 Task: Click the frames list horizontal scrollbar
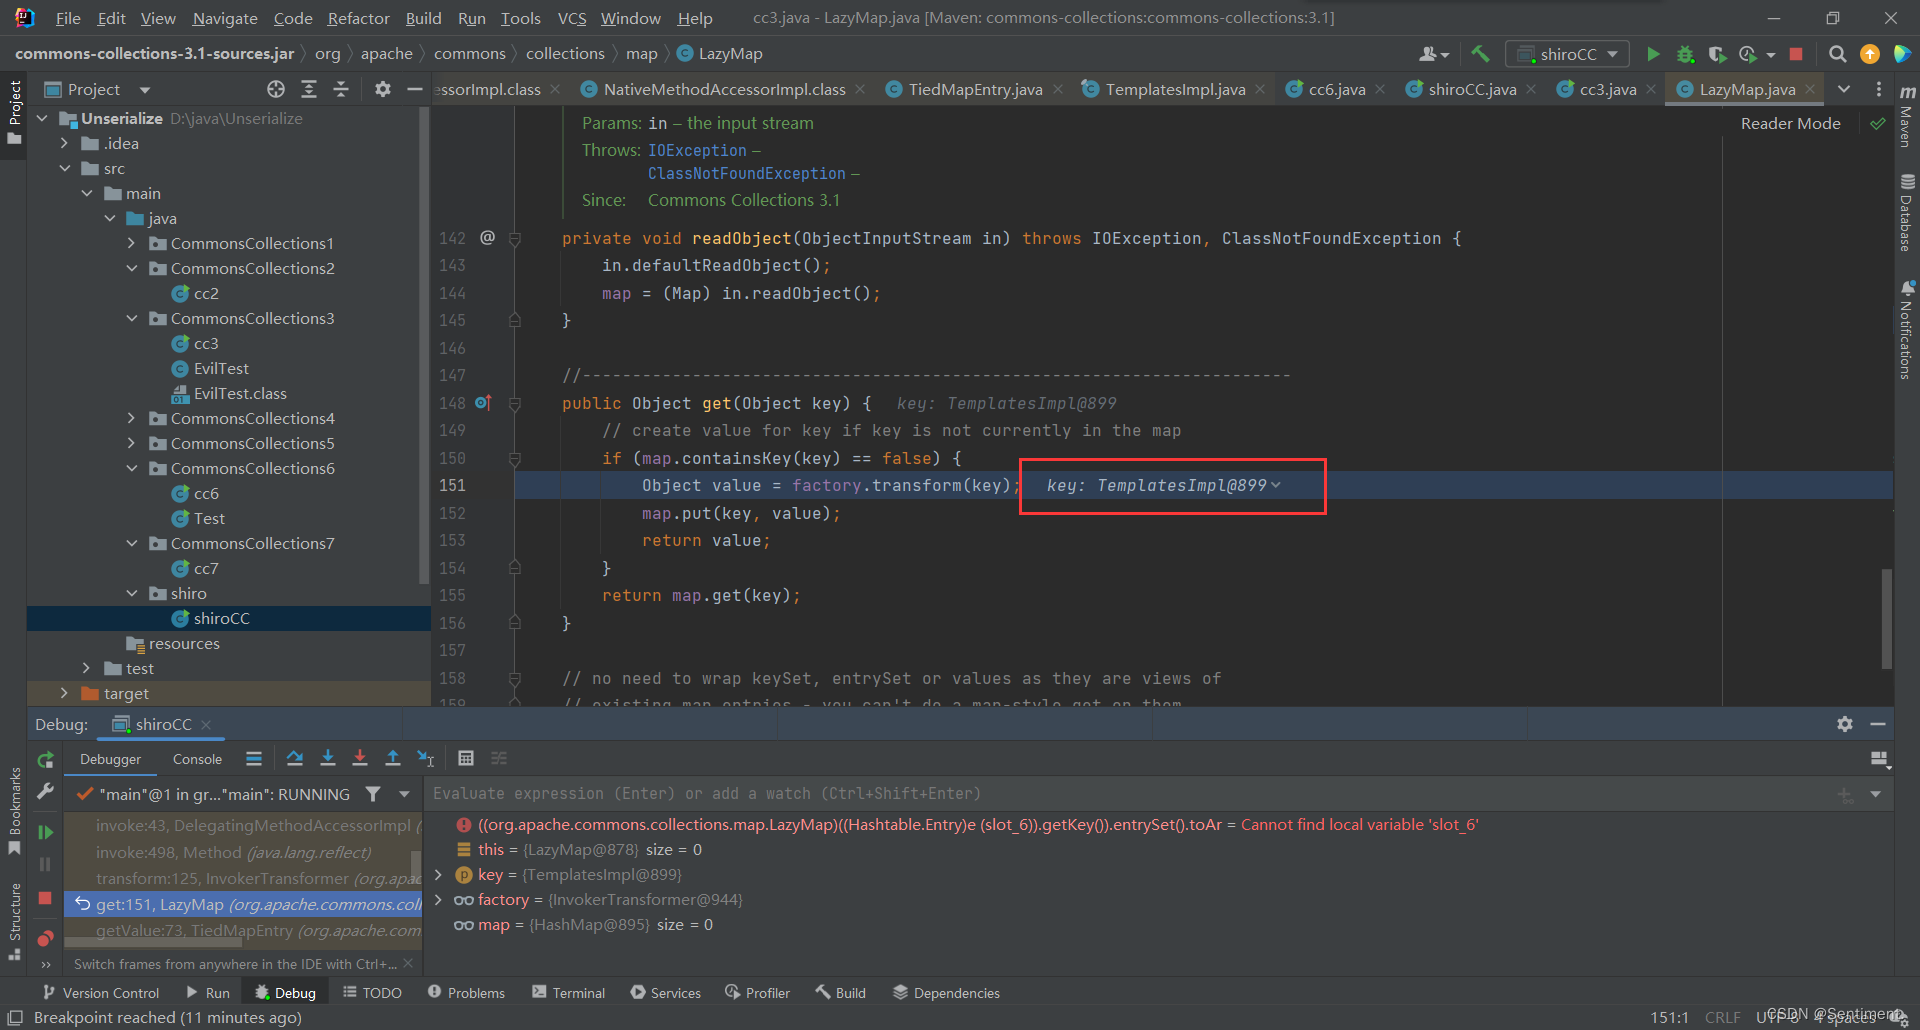pos(153,942)
